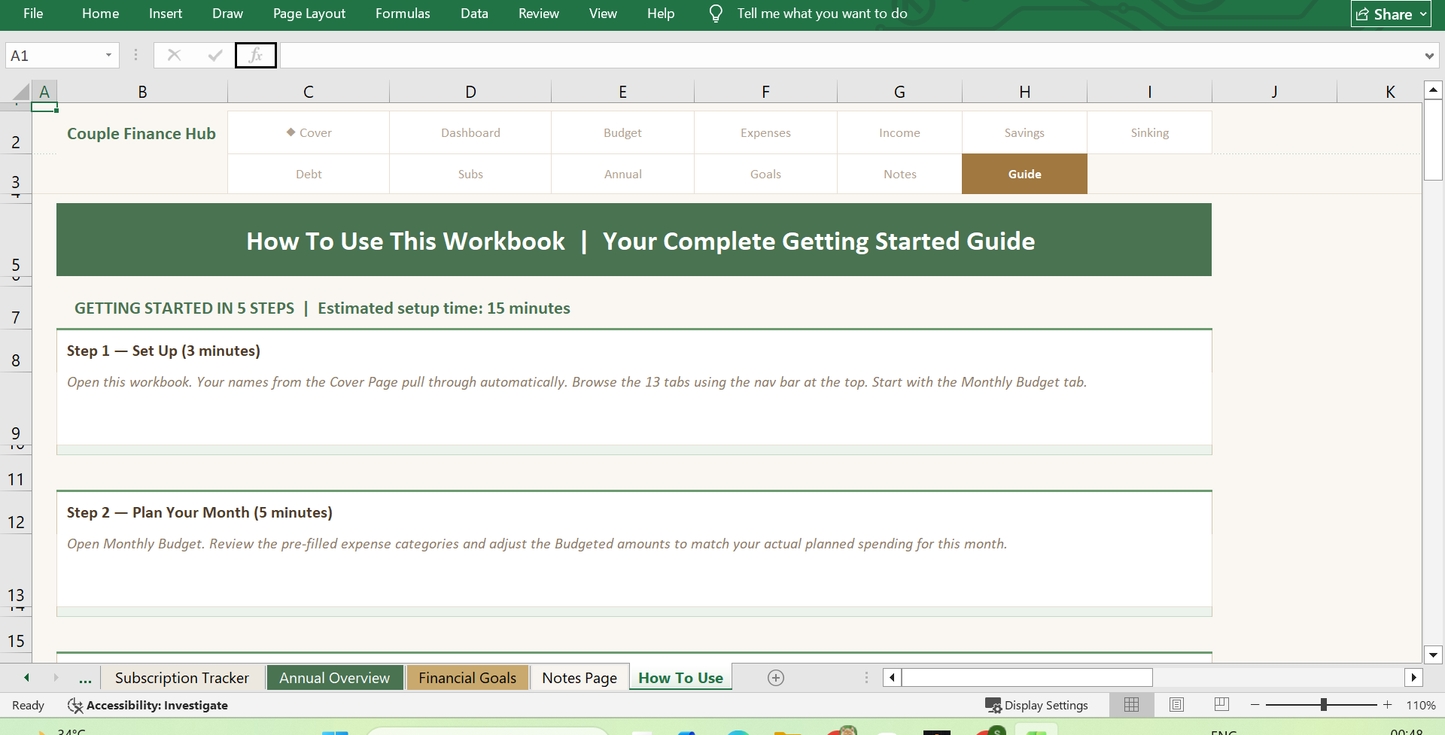Click the Cancel X formula bar icon
This screenshot has width=1445, height=735.
click(174, 55)
